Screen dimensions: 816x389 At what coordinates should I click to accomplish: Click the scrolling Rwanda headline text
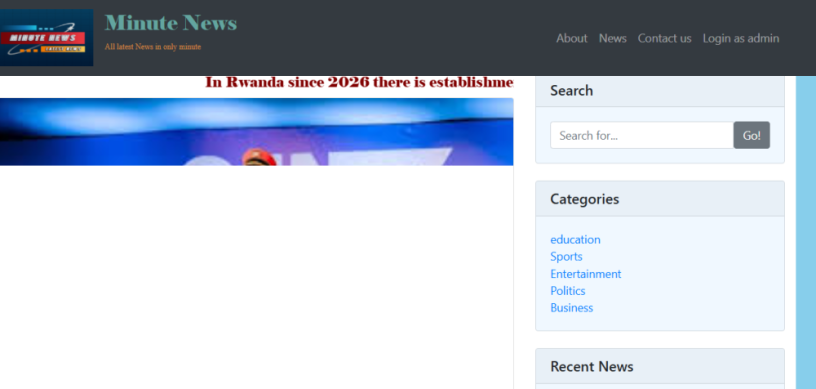[359, 83]
